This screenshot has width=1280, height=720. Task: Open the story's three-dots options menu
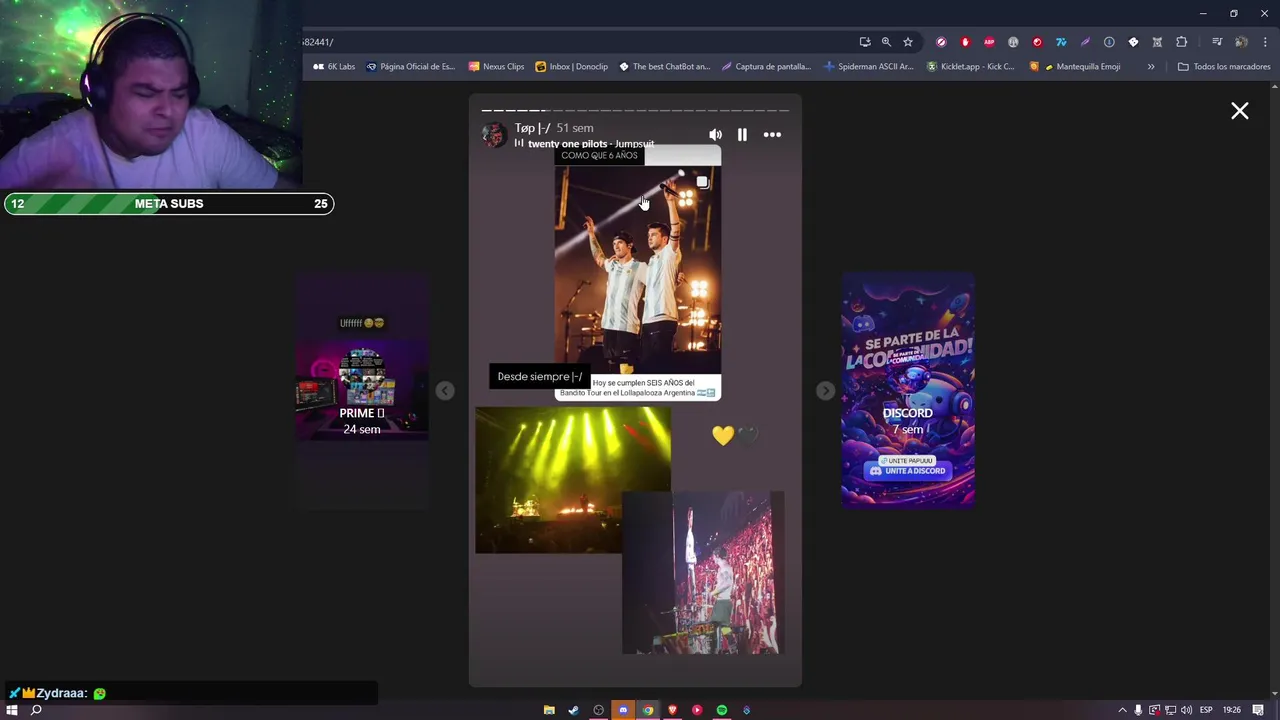tap(772, 134)
